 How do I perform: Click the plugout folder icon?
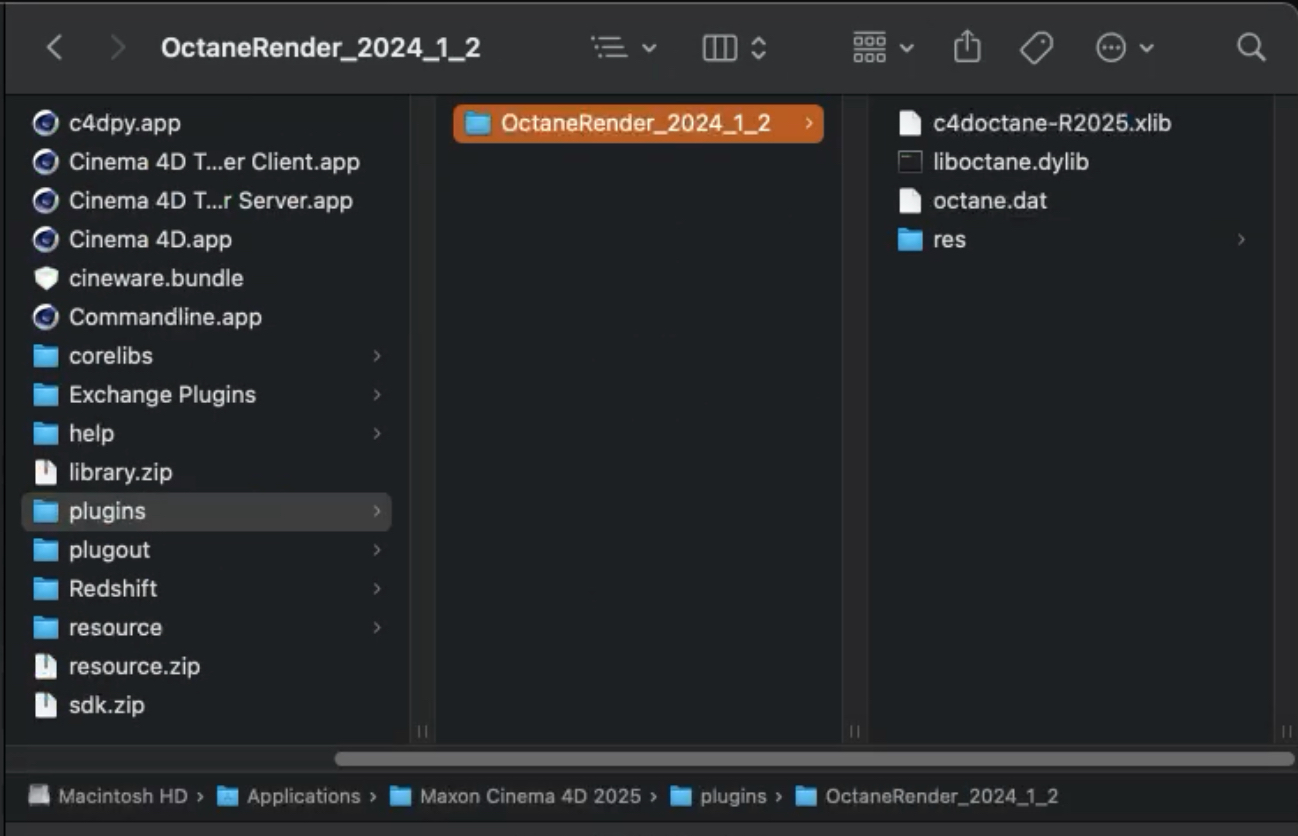click(45, 550)
